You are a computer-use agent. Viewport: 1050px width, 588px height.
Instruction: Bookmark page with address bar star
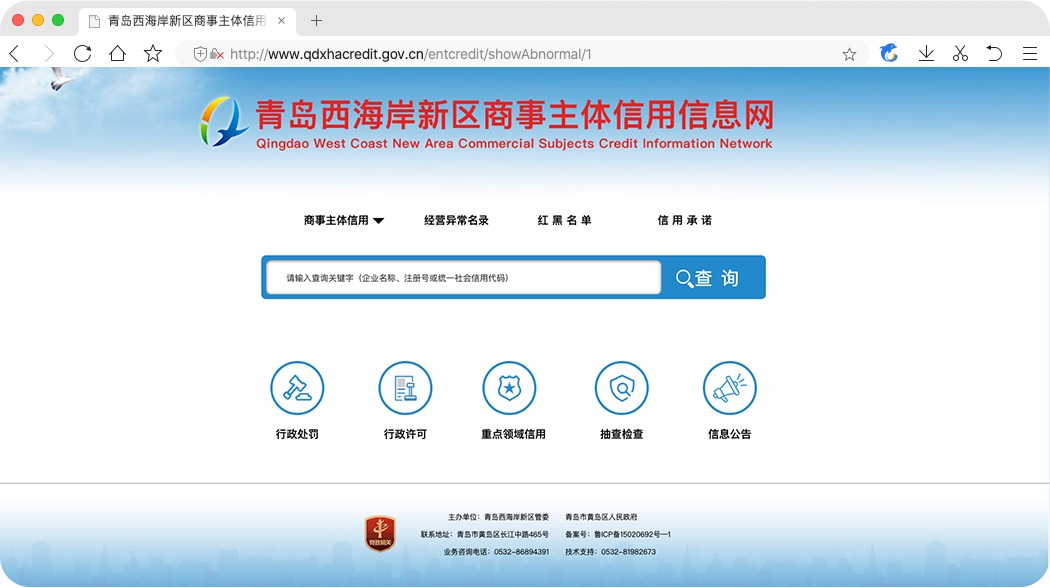849,55
